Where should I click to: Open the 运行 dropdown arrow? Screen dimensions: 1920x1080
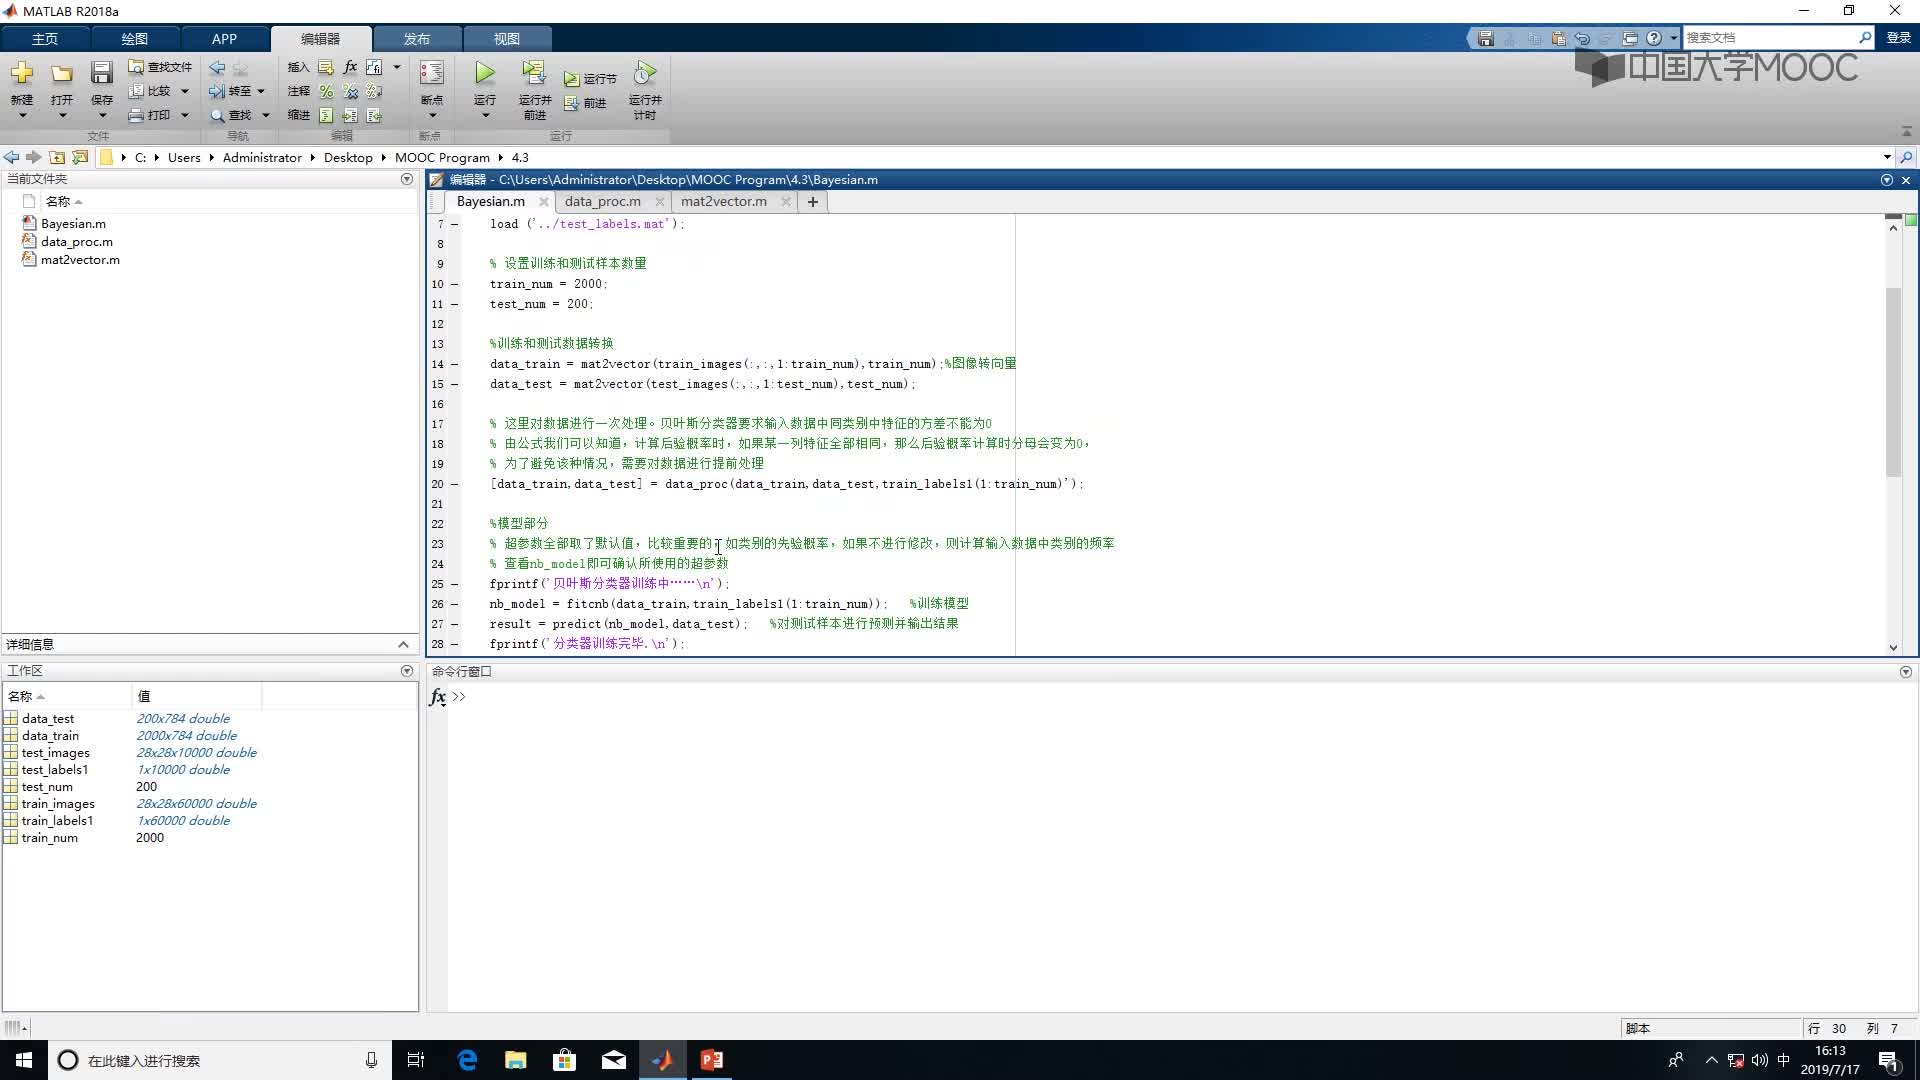[x=485, y=116]
